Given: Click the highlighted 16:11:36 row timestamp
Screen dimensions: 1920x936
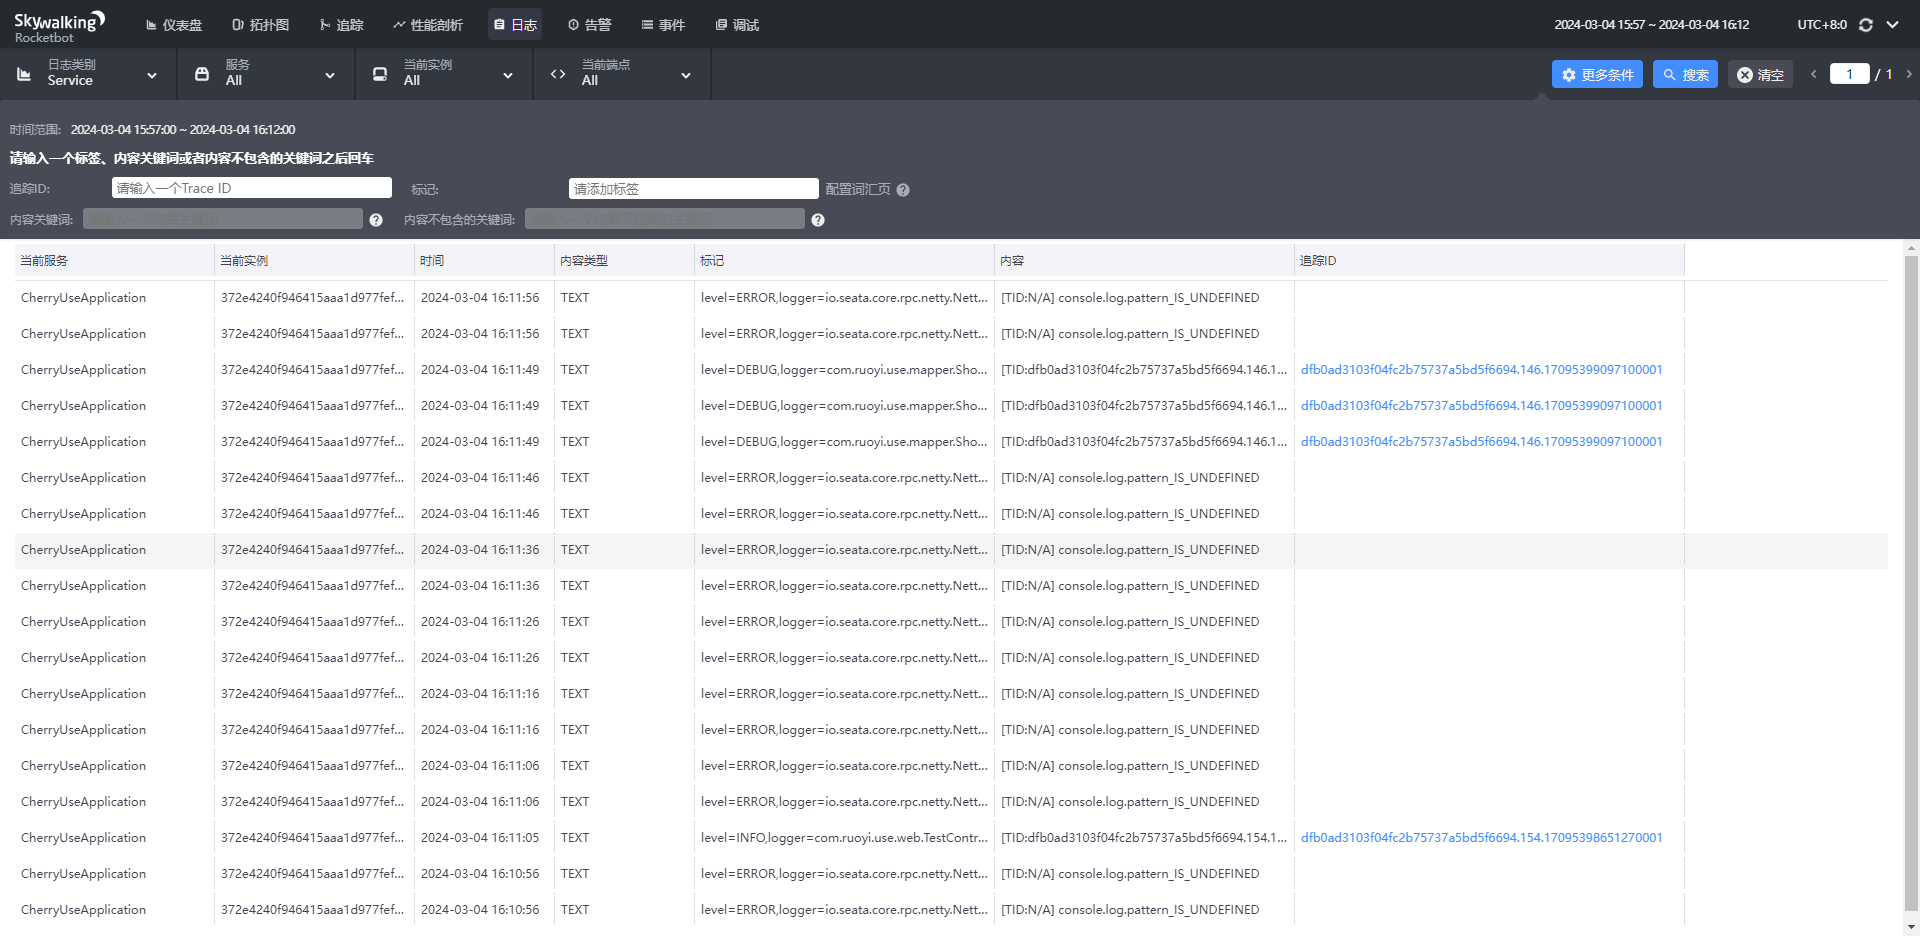Looking at the screenshot, I should [480, 550].
